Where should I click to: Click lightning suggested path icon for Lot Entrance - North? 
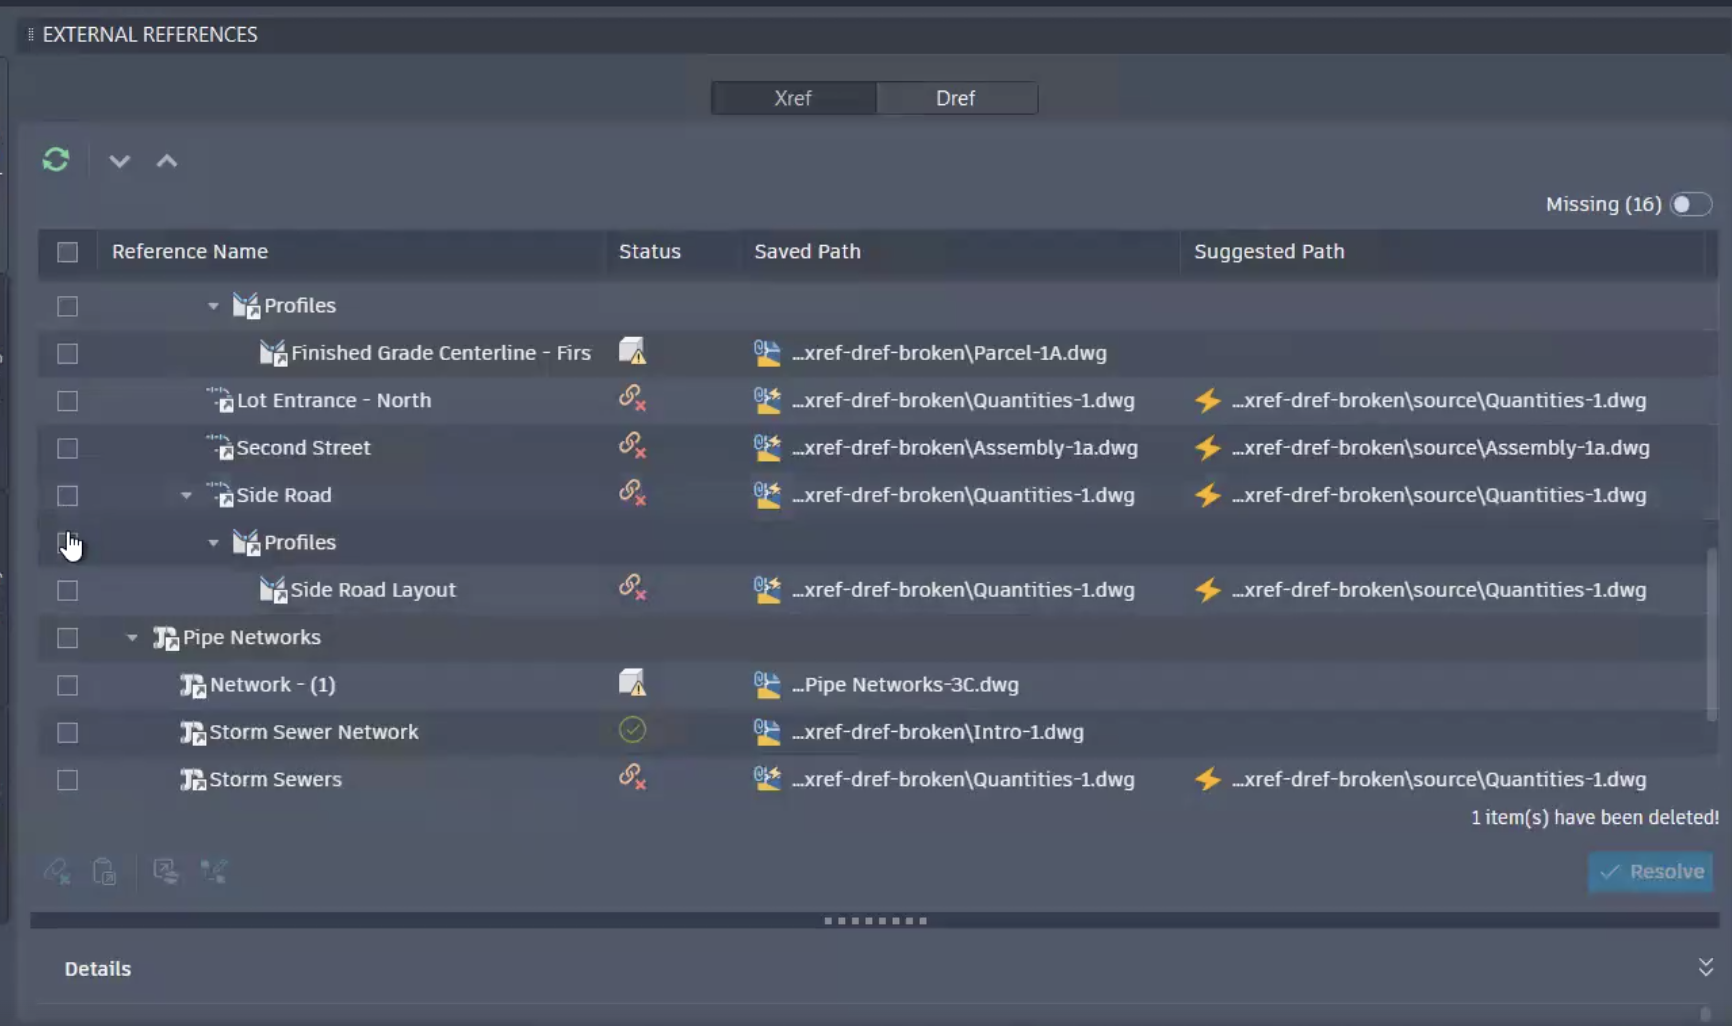(x=1208, y=400)
